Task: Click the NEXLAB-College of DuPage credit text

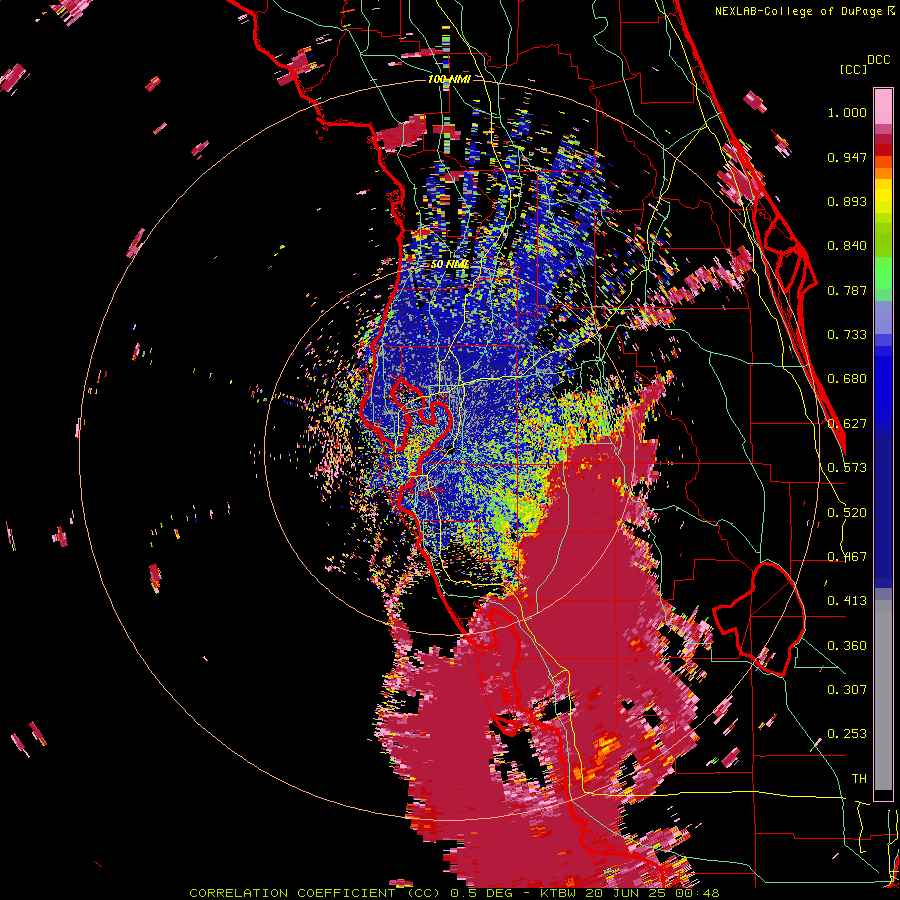Action: [799, 11]
